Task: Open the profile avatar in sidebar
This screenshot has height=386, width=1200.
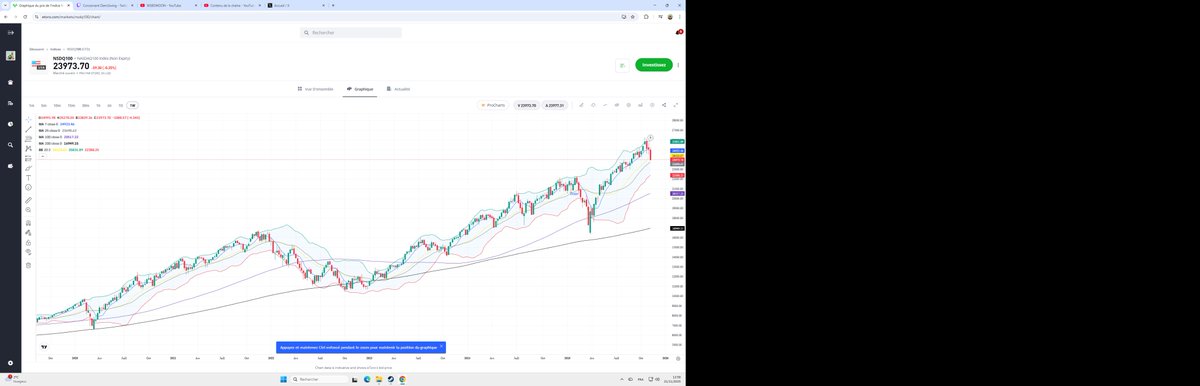Action: [x=10, y=57]
